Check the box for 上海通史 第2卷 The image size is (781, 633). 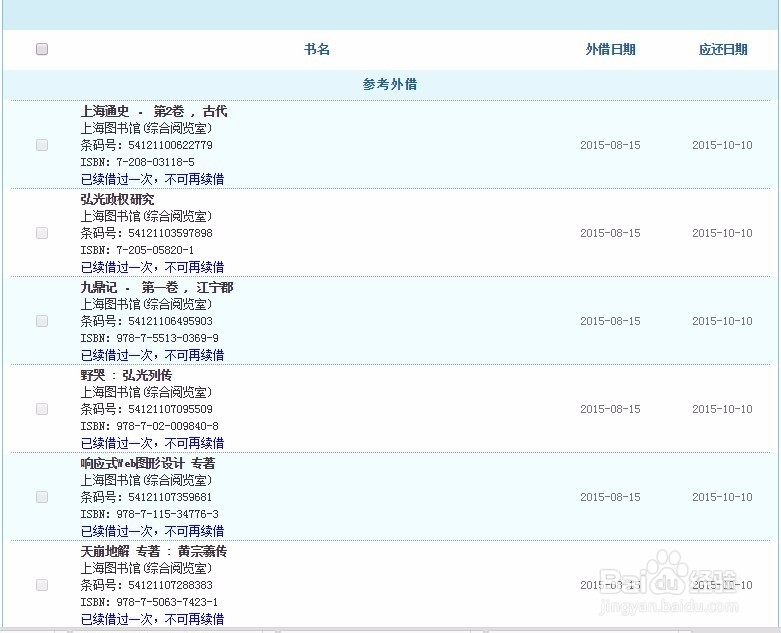click(42, 145)
